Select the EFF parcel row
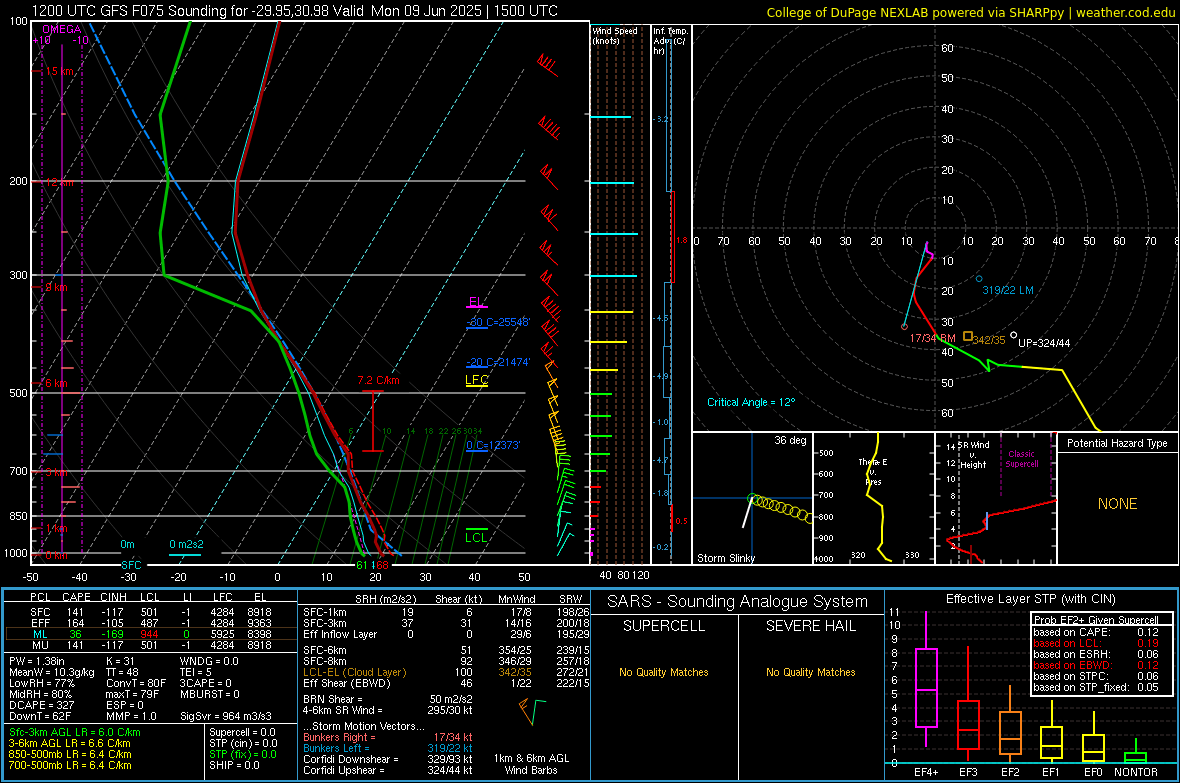 coord(151,623)
